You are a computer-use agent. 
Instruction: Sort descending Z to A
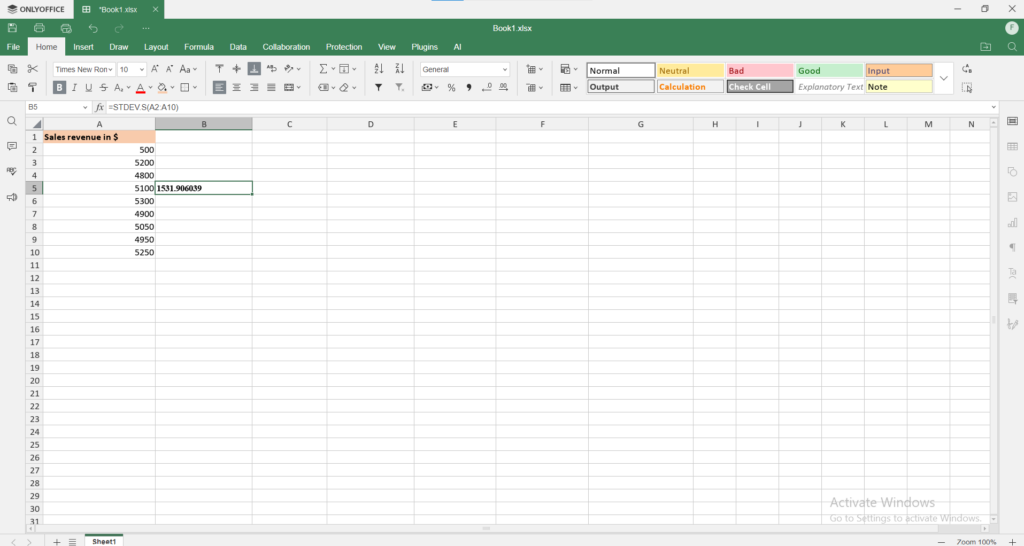coord(400,69)
